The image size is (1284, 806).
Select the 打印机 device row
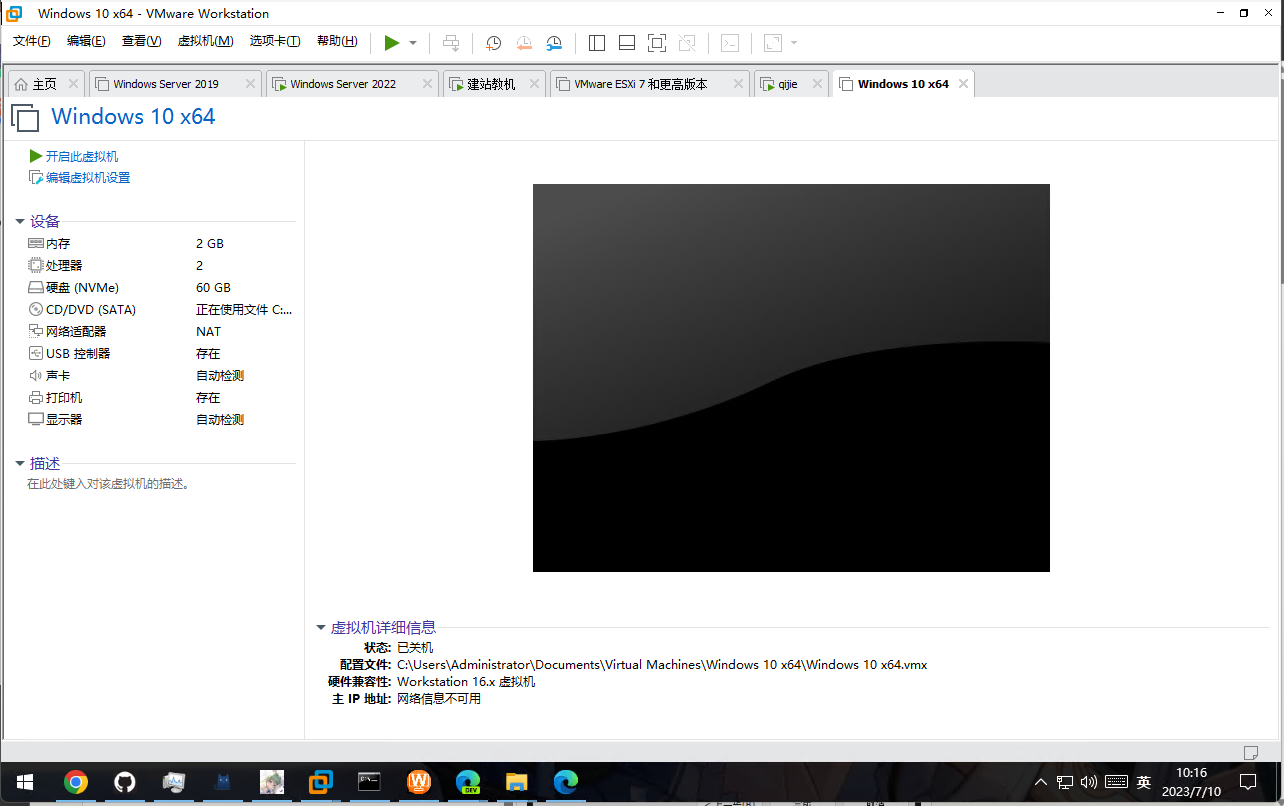tap(160, 398)
